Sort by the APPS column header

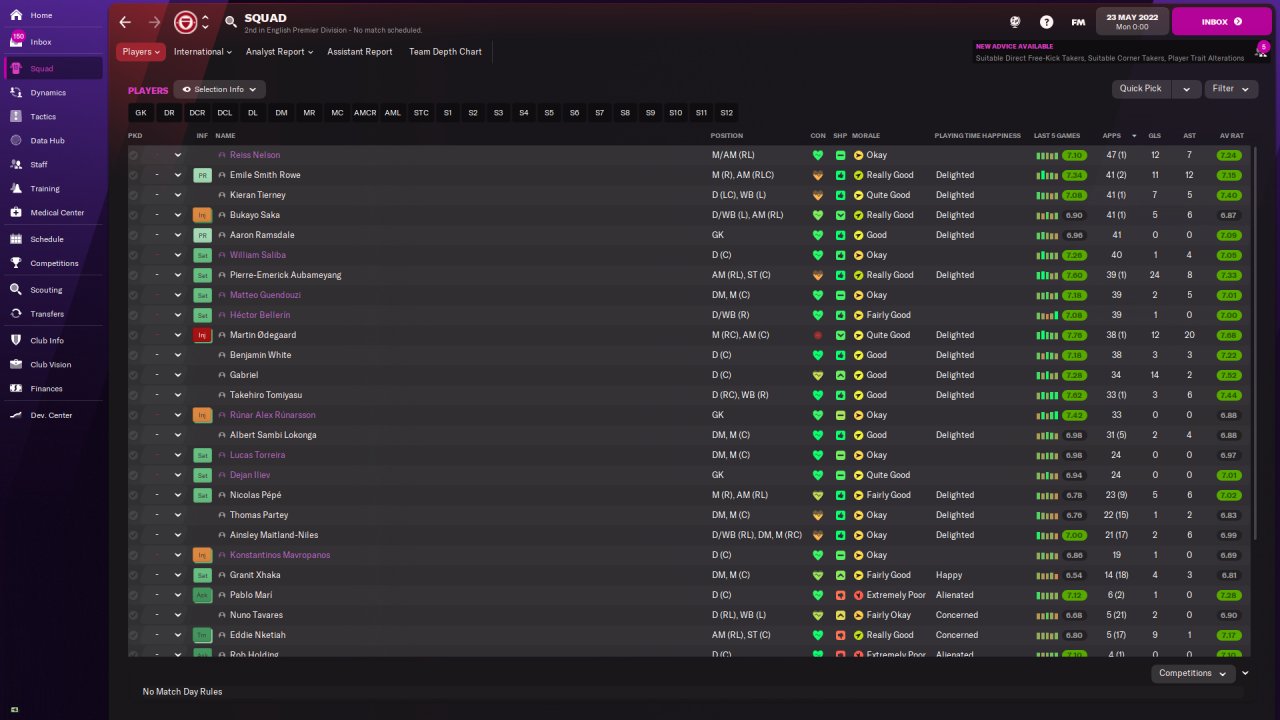[x=1112, y=136]
